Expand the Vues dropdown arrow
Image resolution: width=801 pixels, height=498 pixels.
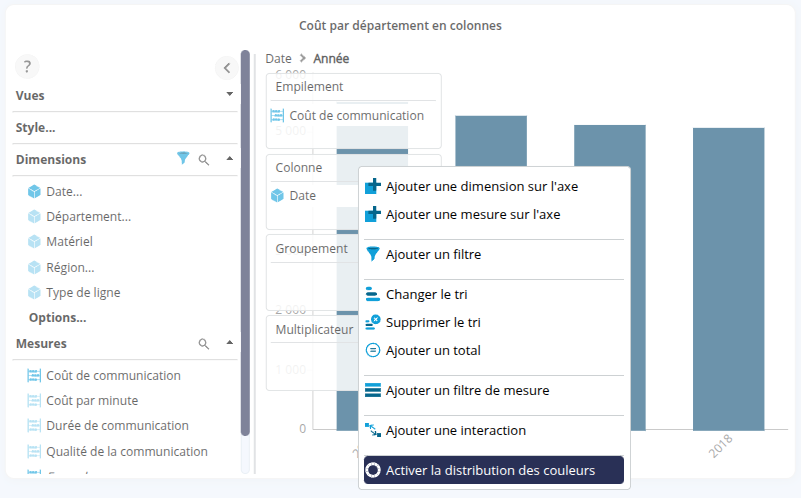click(230, 94)
